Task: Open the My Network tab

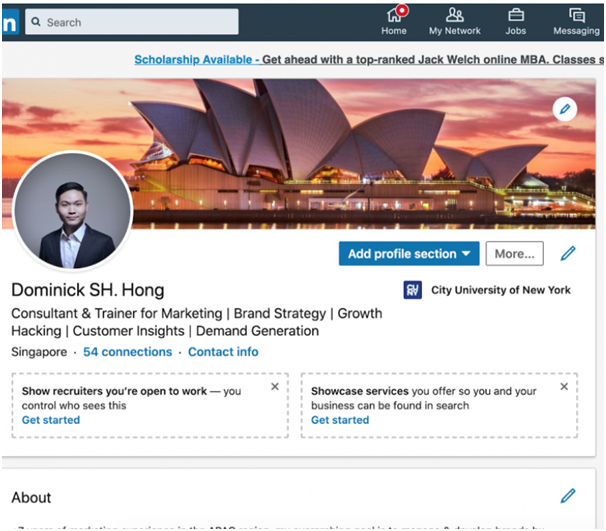Action: point(454,22)
